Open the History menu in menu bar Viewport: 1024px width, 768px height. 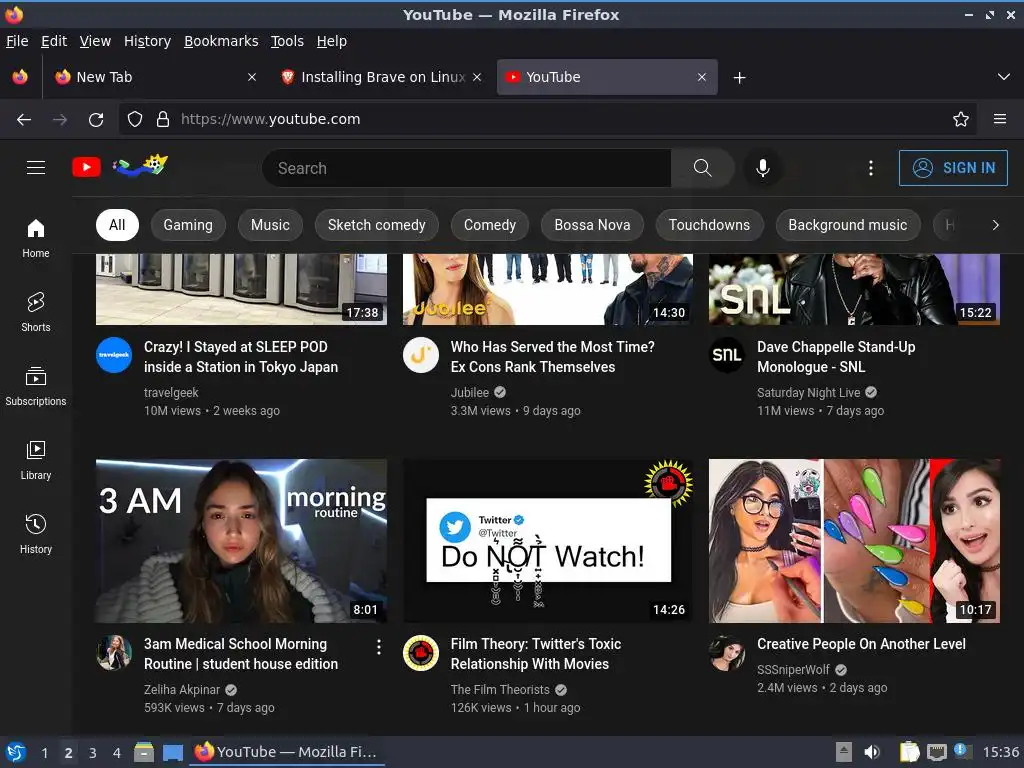(x=148, y=41)
